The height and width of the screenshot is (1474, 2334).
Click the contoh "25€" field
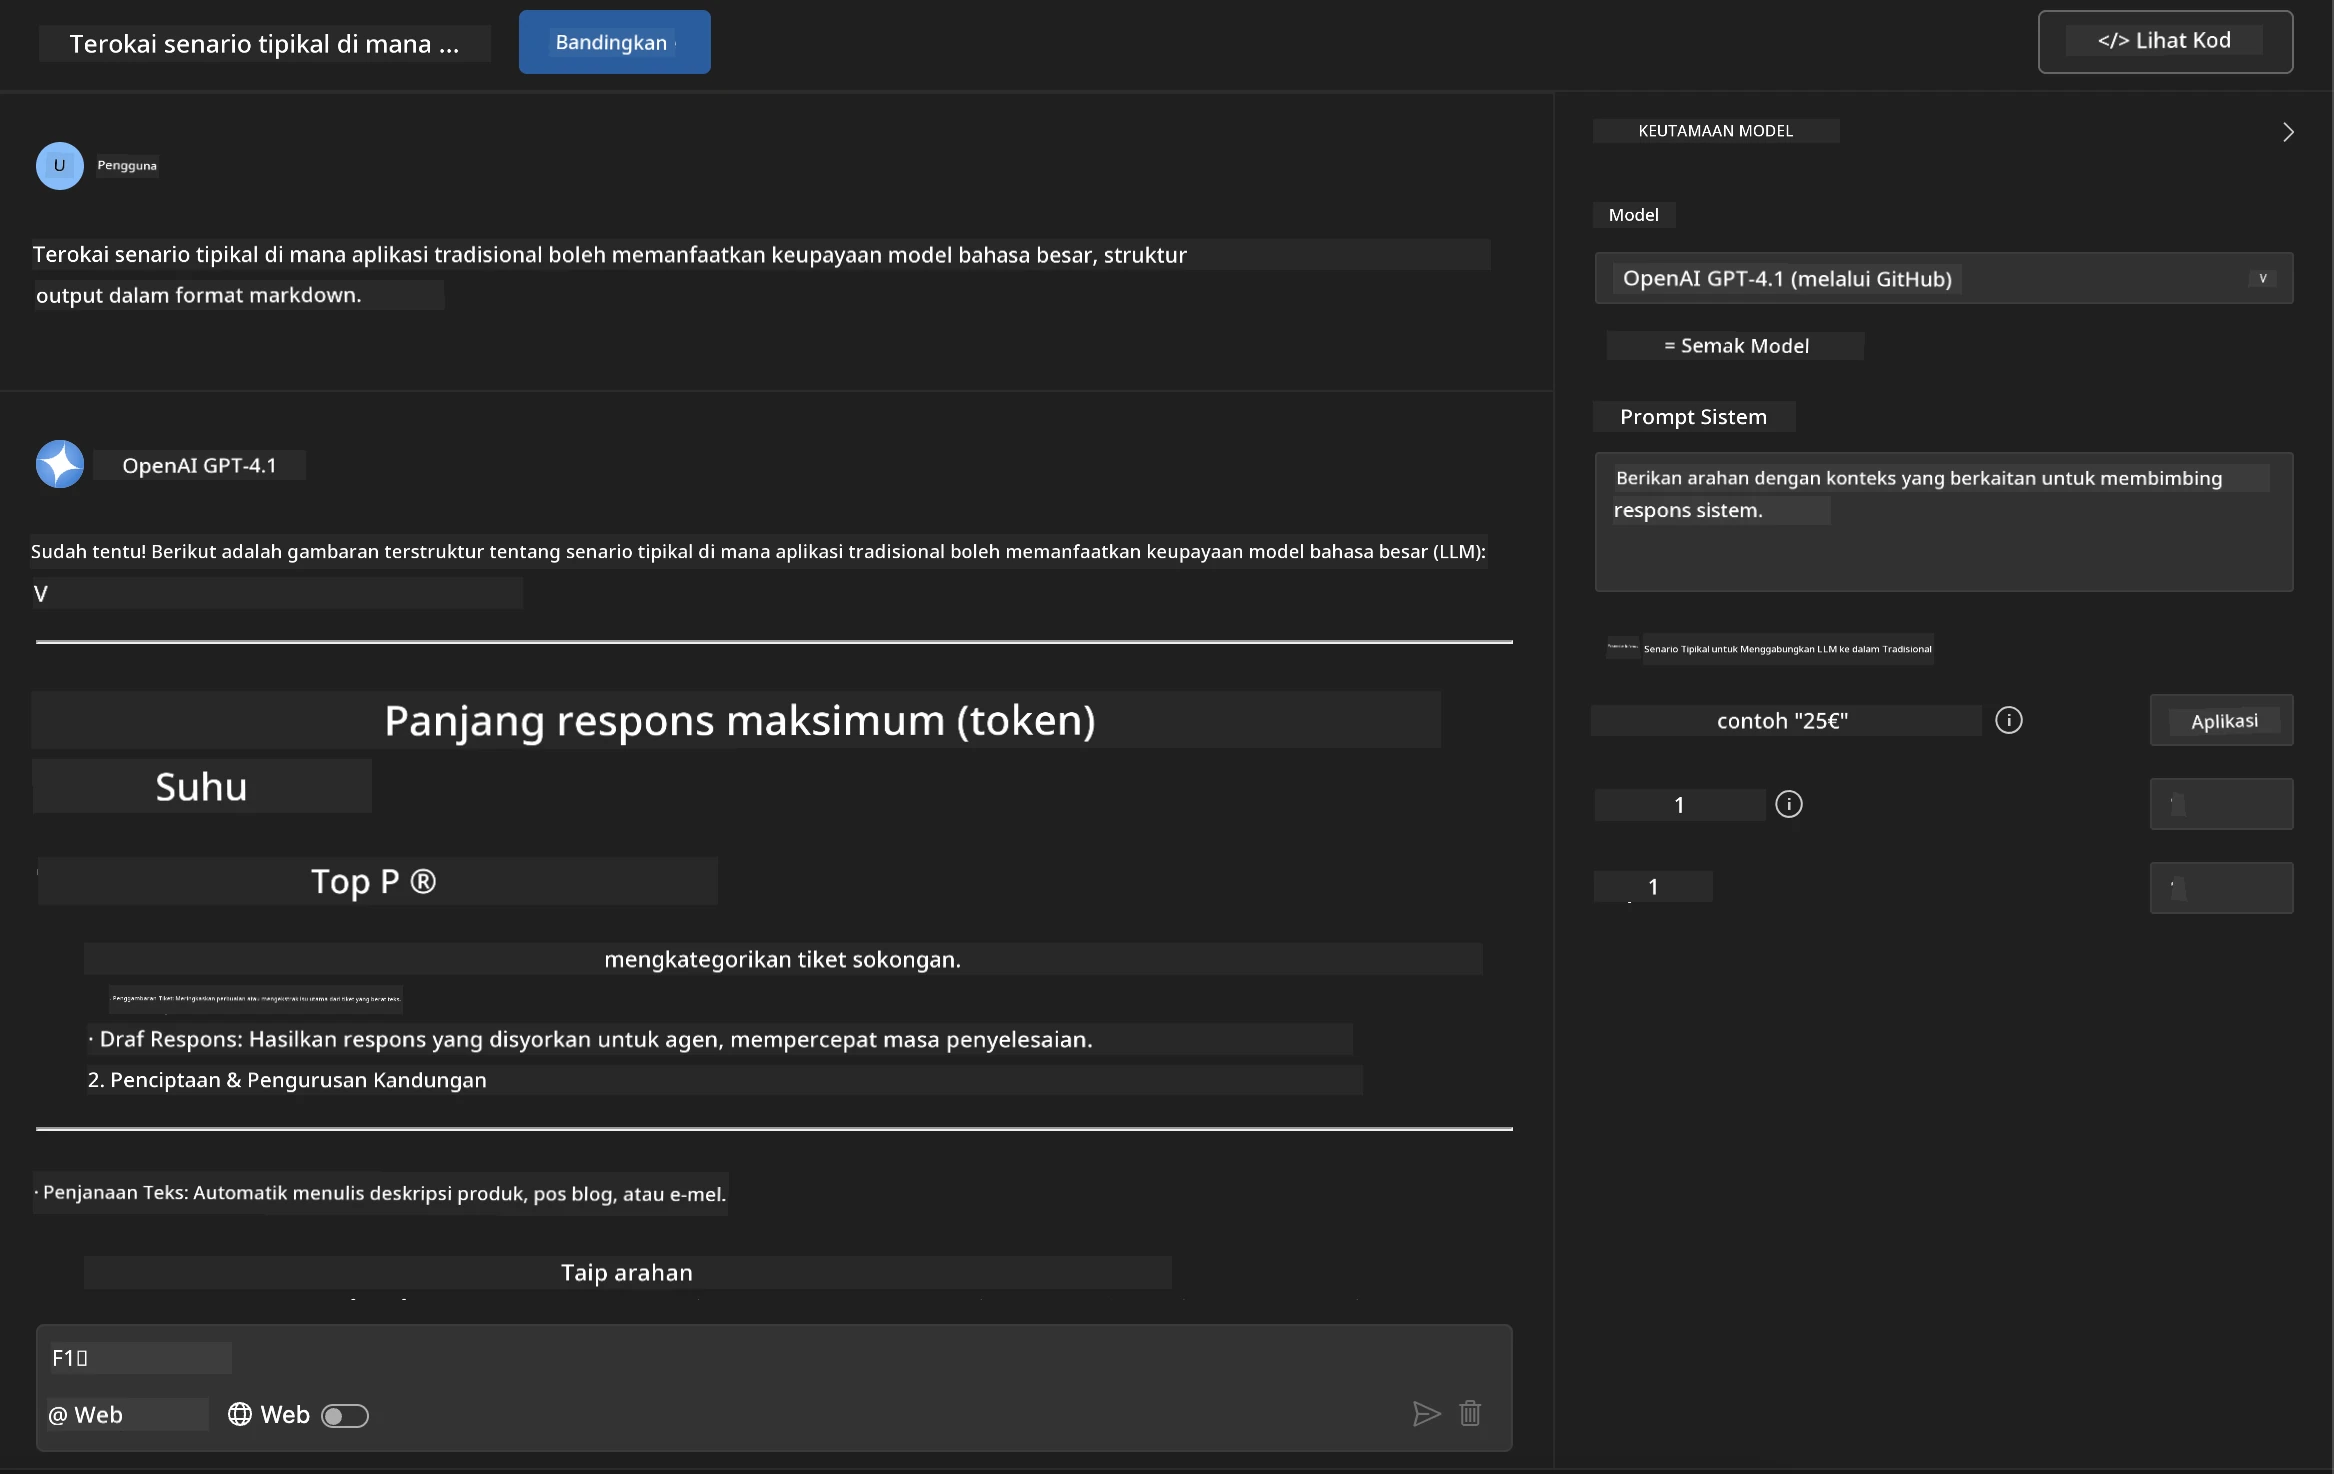click(1785, 721)
